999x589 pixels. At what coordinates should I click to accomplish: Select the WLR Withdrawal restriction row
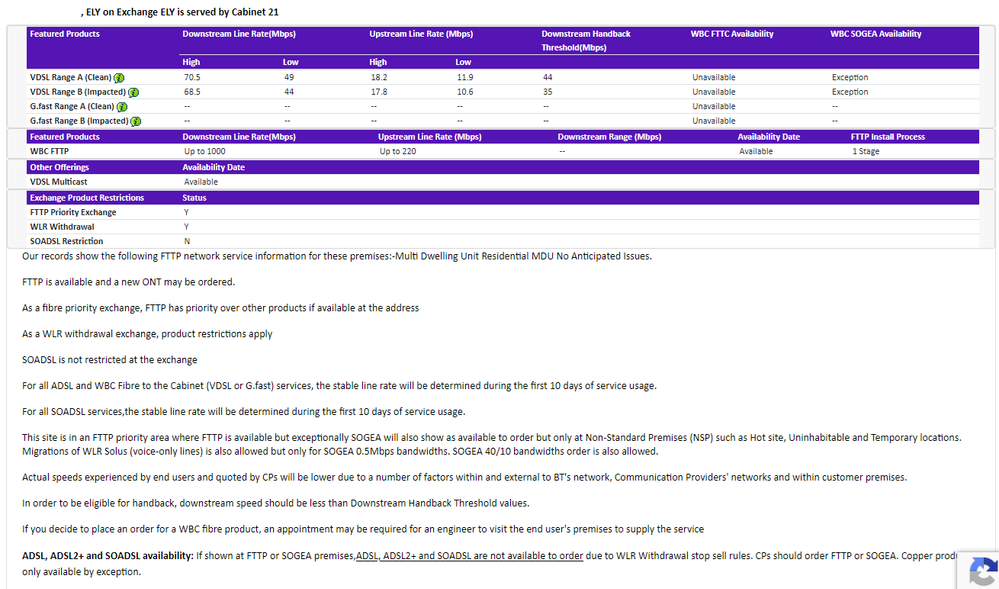[x=63, y=227]
